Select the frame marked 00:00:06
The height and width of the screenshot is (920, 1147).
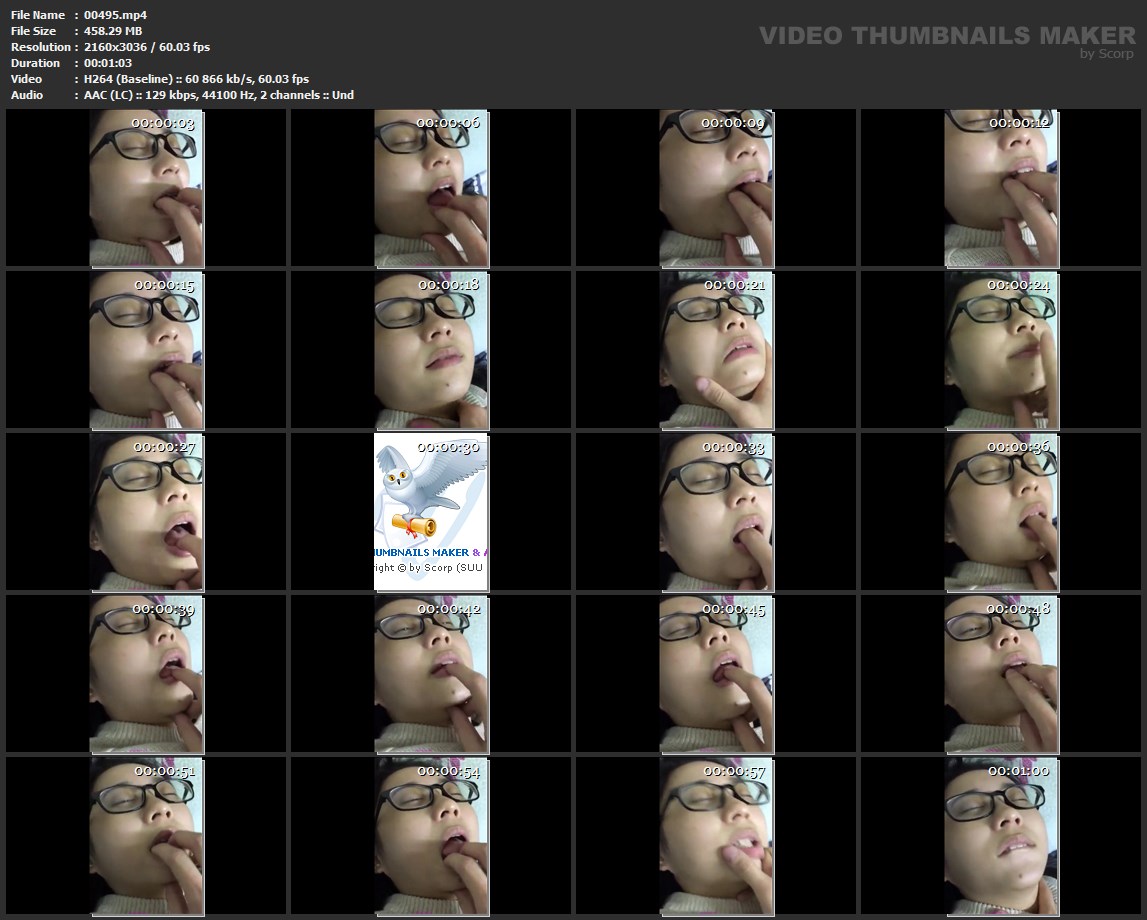431,188
